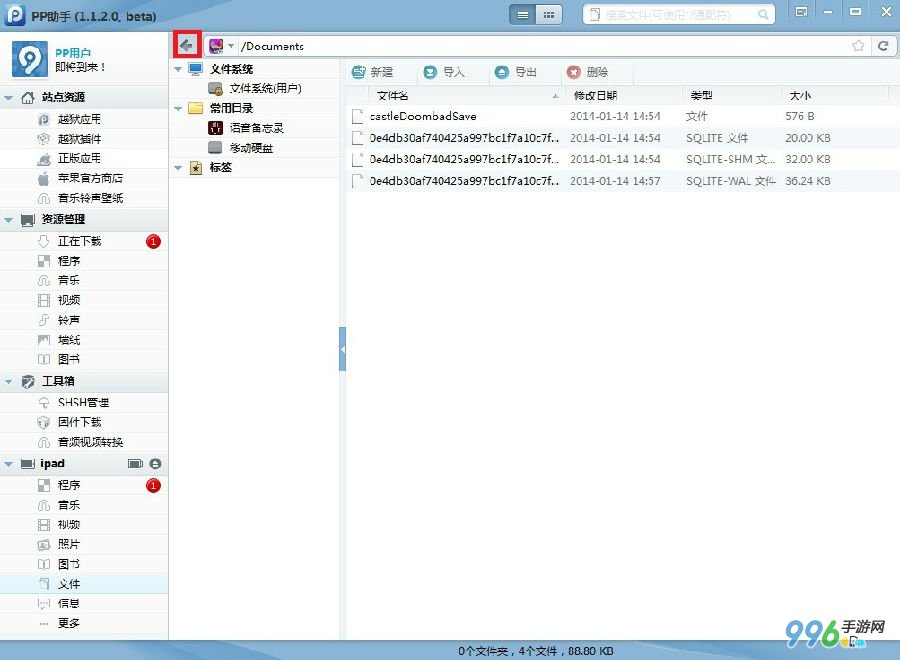Import files with 导入
The image size is (900, 660).
(444, 72)
